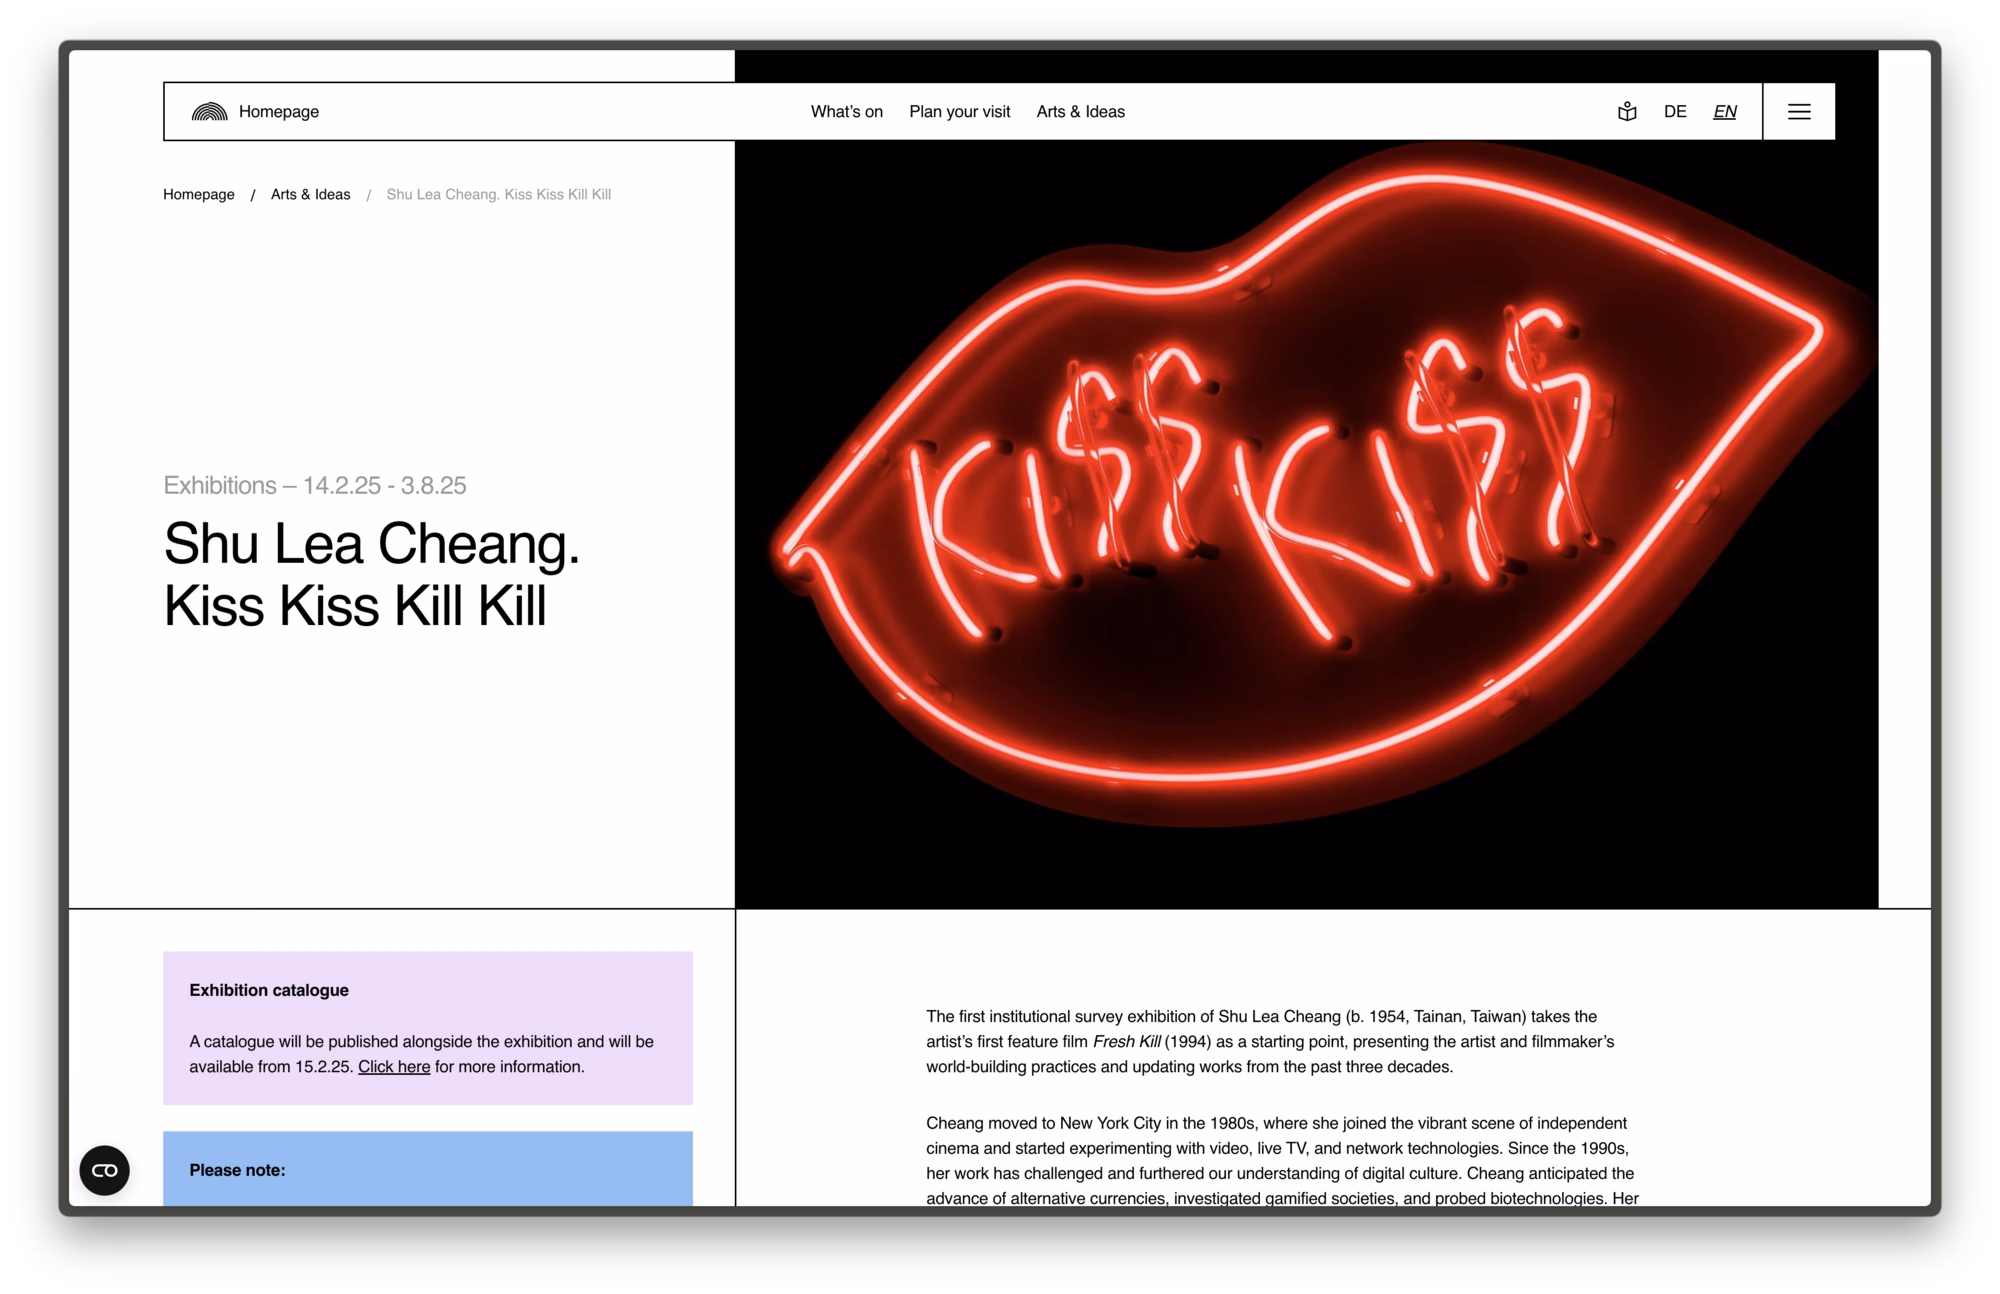Follow the Click here catalogue link
The image size is (2000, 1294).
[394, 1067]
